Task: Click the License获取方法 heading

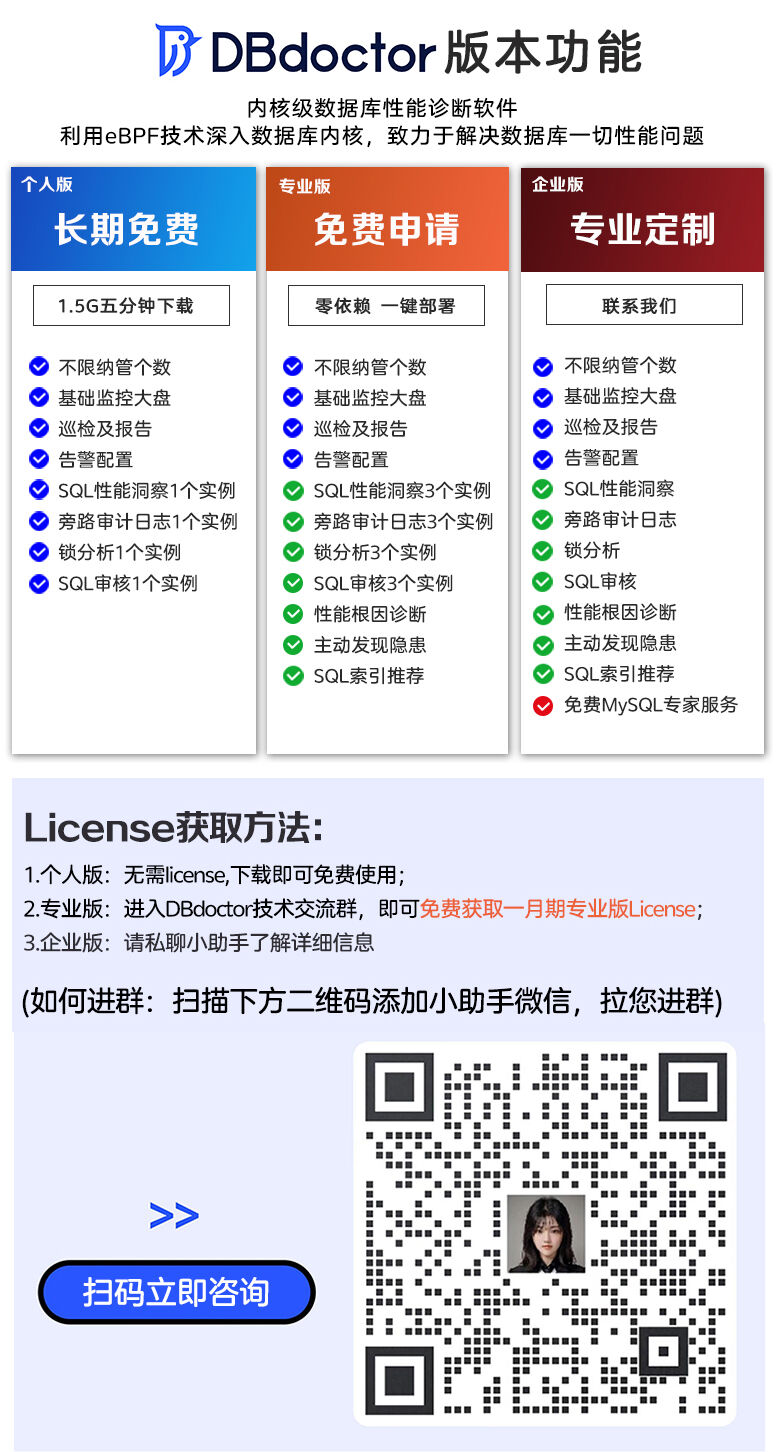Action: pos(173,828)
